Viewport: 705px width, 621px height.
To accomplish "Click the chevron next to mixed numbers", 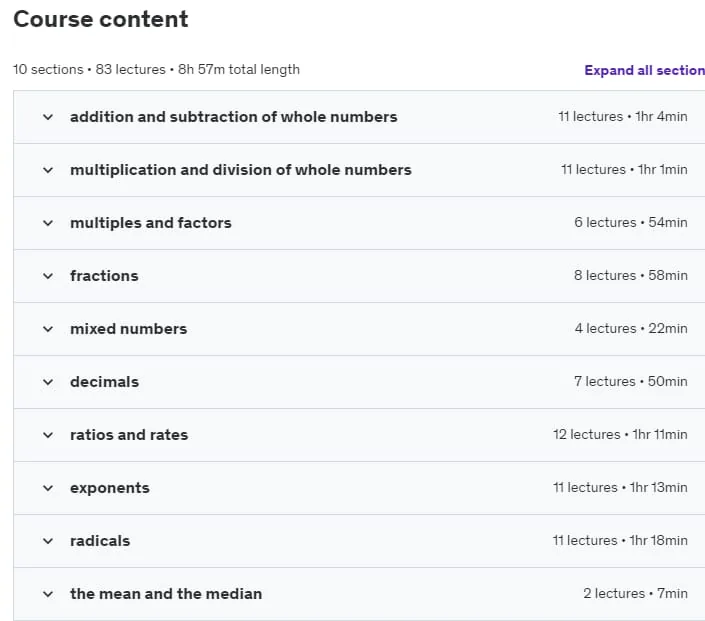I will (x=48, y=329).
